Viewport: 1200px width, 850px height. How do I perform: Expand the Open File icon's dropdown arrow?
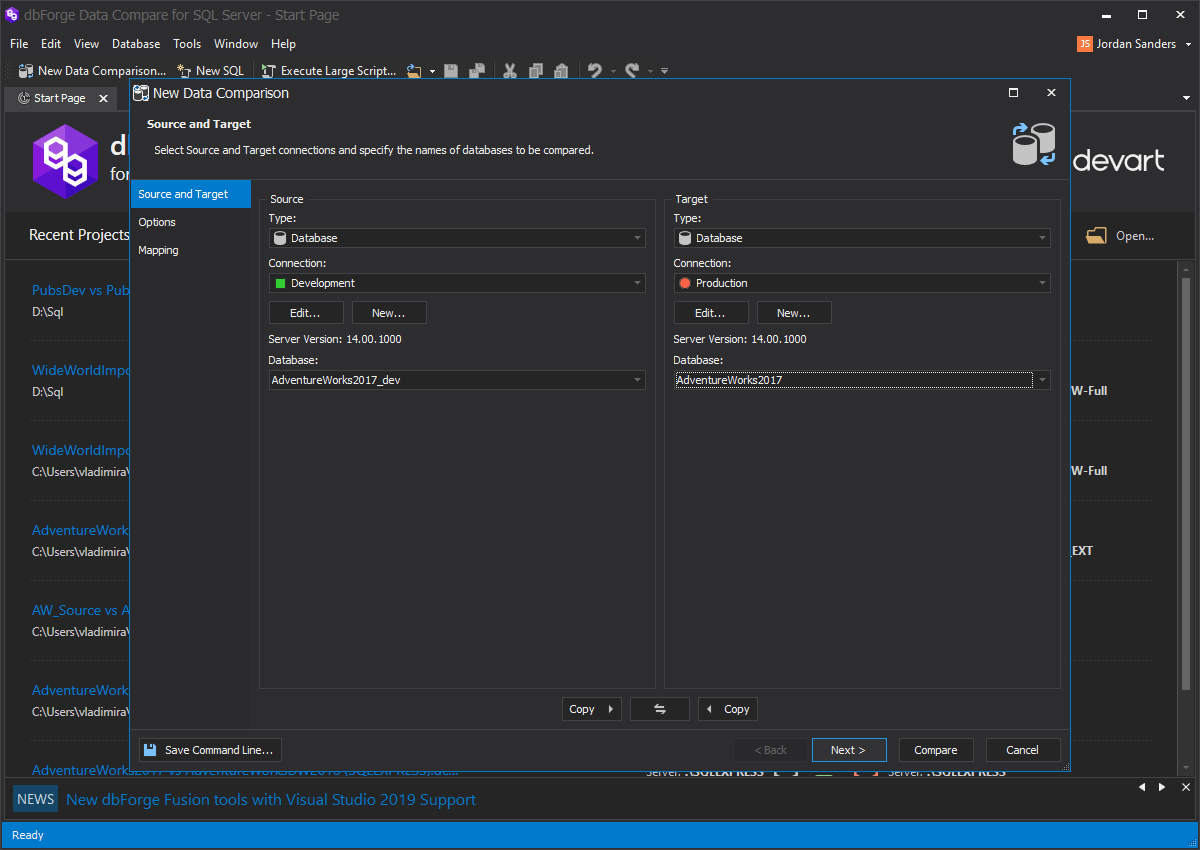(x=432, y=71)
